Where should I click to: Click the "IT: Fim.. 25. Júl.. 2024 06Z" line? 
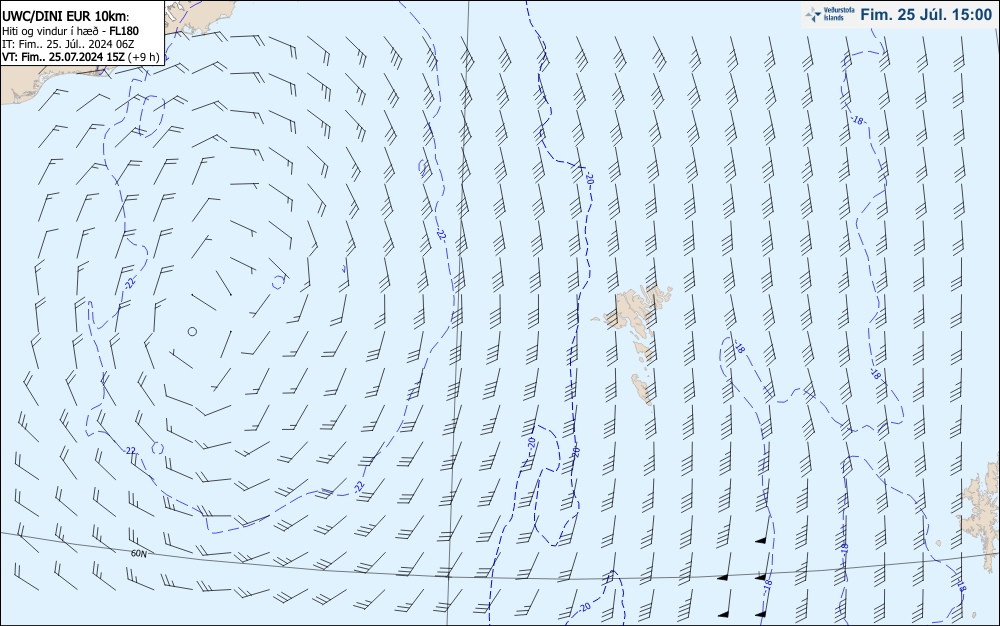tap(68, 44)
